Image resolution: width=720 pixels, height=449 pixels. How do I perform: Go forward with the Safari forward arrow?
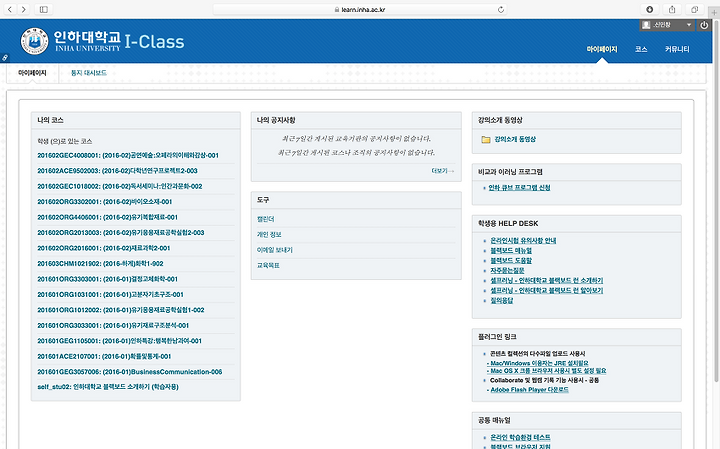coord(23,9)
